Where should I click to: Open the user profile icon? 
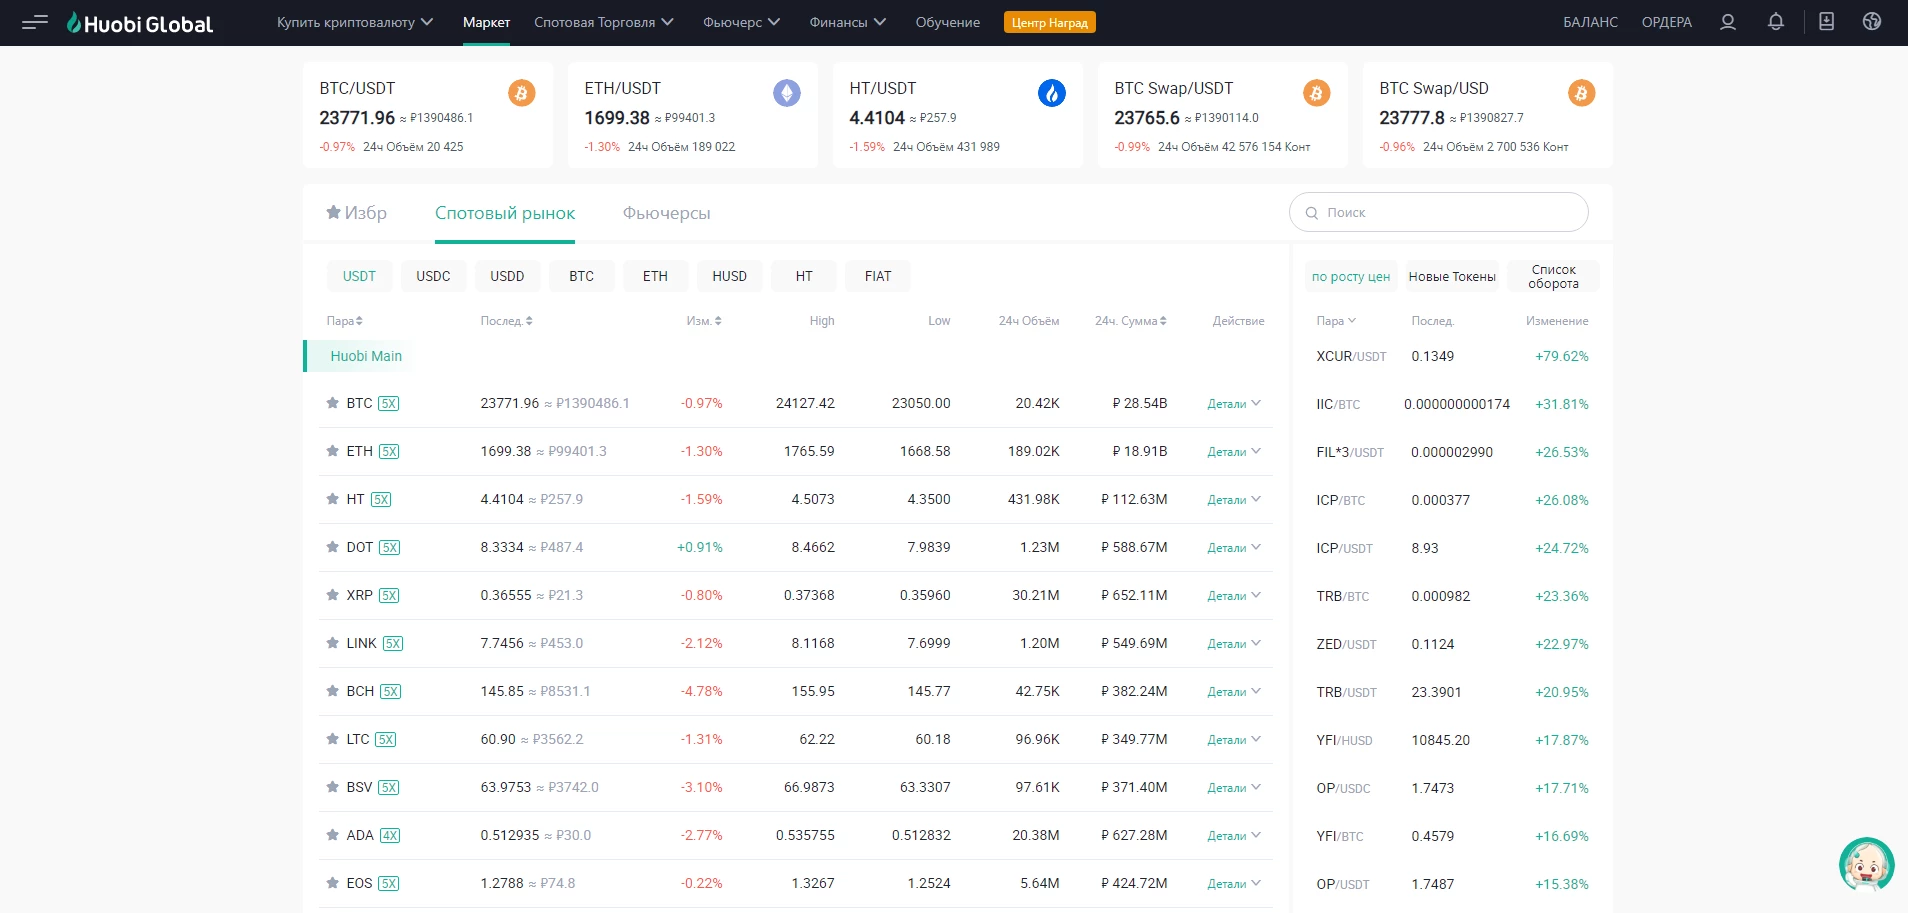(x=1727, y=22)
